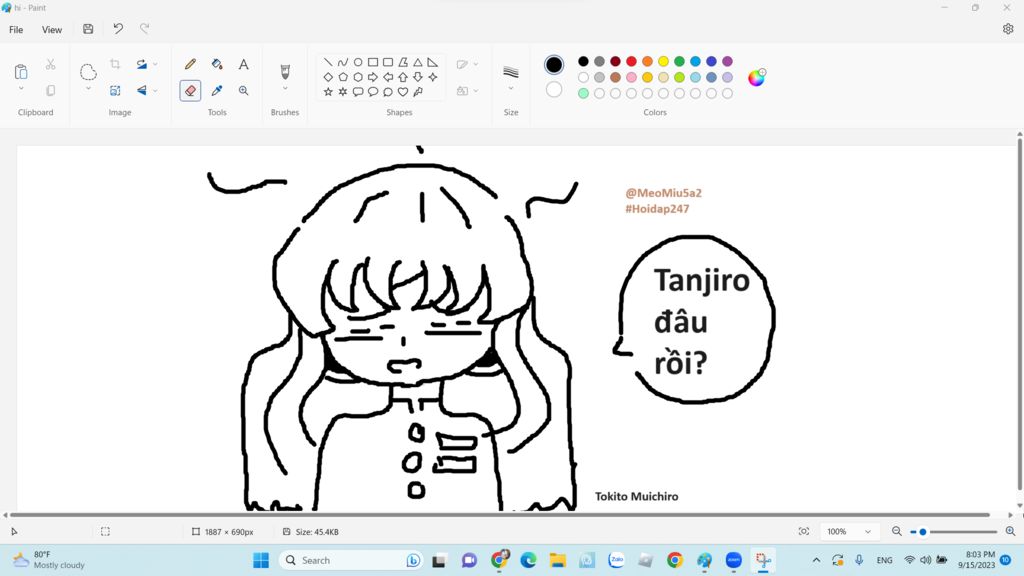The image size is (1024, 576).
Task: Pick the Right arrow shape
Action: (x=373, y=77)
